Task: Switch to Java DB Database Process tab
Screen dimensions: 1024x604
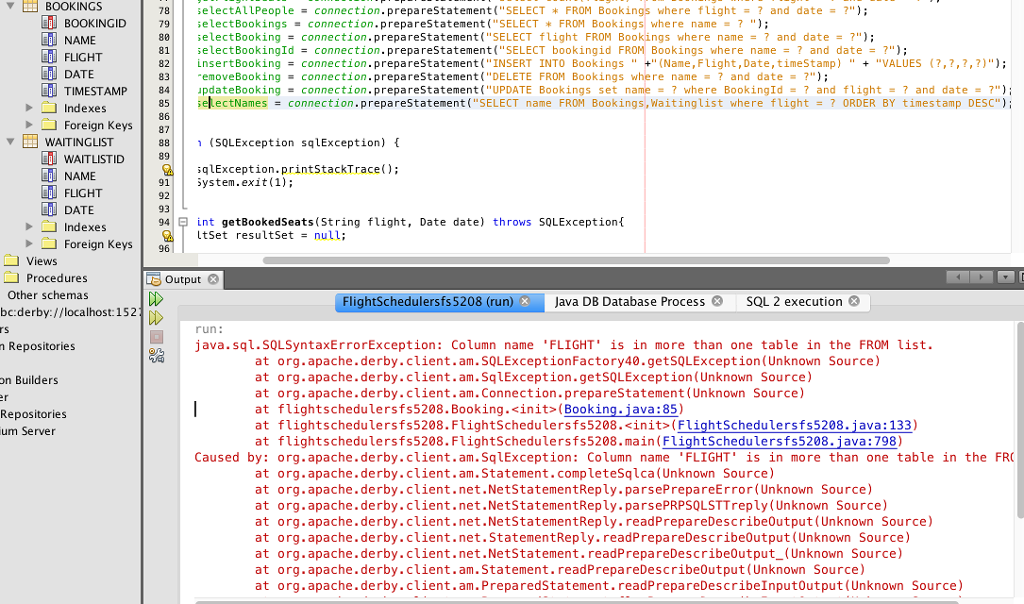Action: [x=630, y=301]
